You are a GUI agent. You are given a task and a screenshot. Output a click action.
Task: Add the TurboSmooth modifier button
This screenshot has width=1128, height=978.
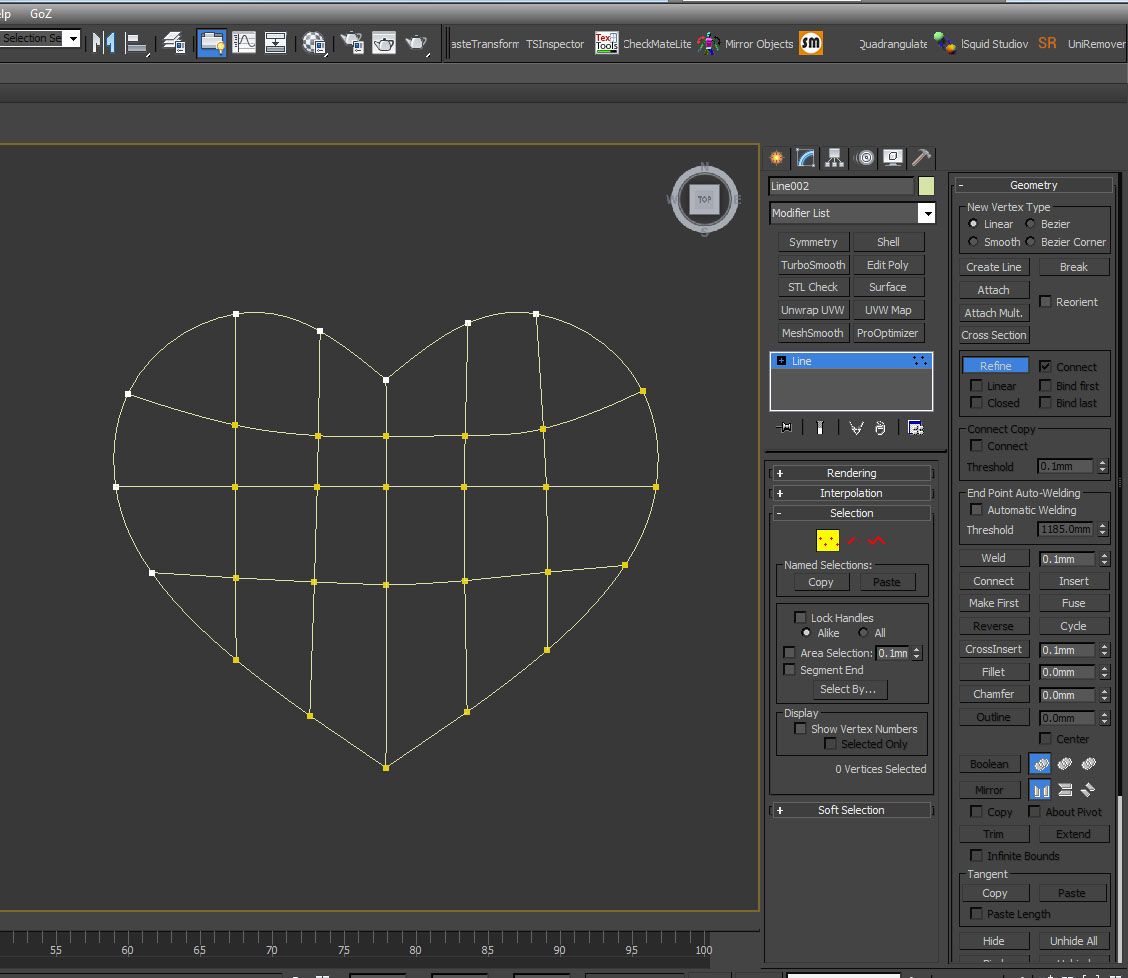pos(813,265)
